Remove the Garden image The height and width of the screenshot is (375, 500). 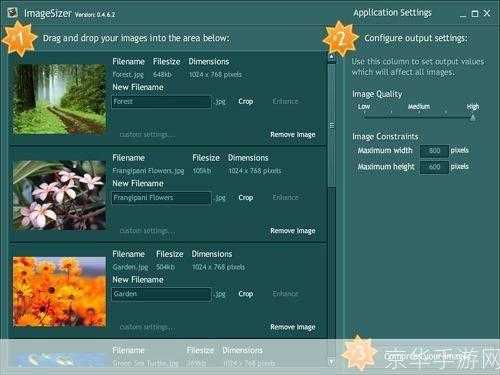(293, 327)
